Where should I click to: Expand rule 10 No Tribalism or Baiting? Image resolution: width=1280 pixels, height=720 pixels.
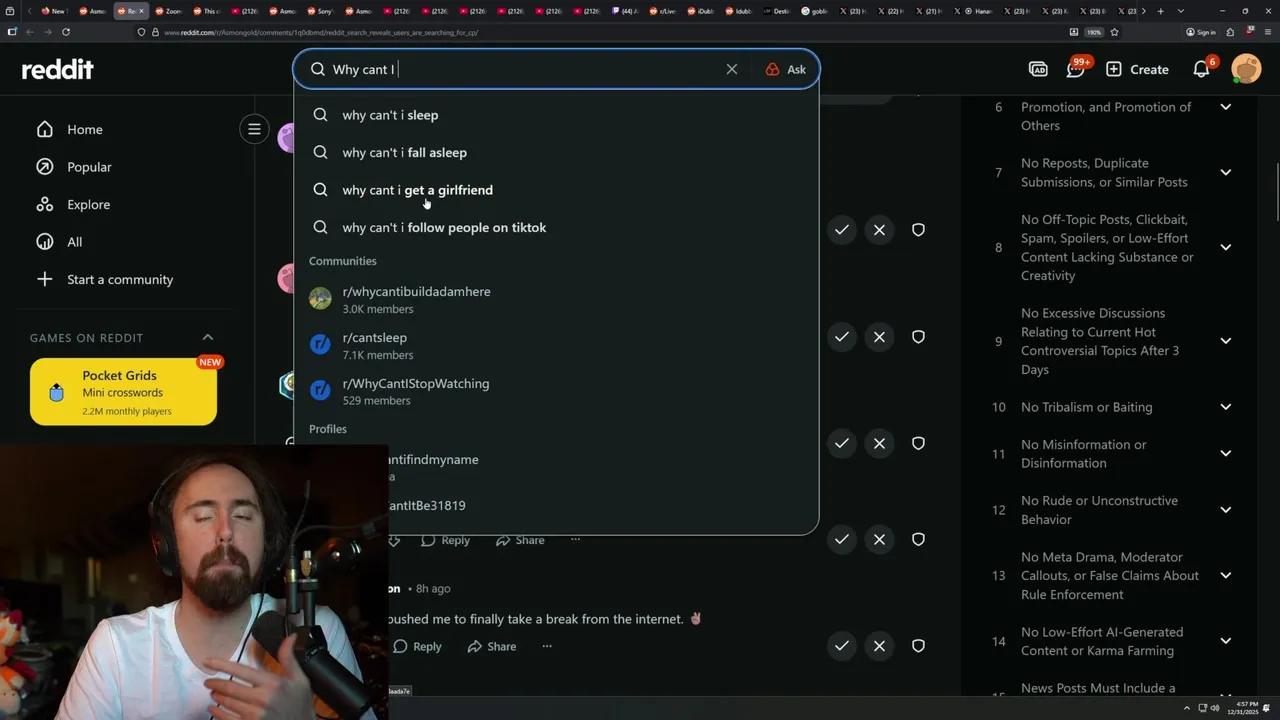click(x=1225, y=407)
